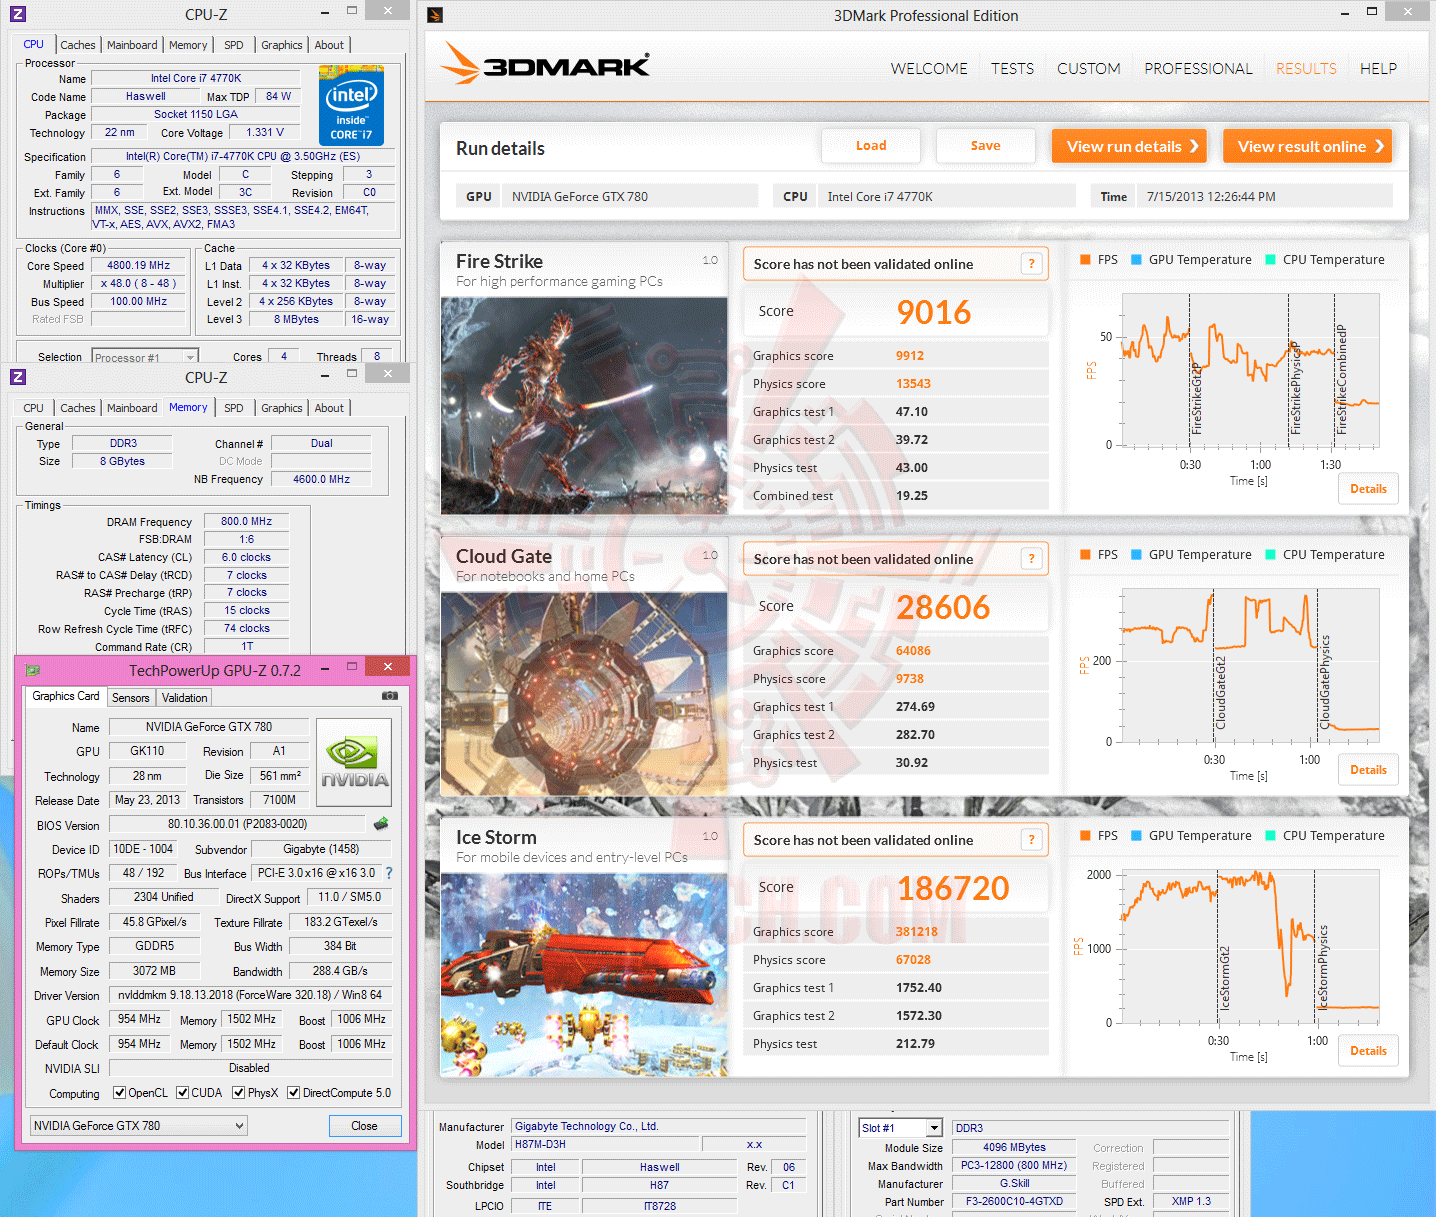The width and height of the screenshot is (1436, 1217).
Task: Save the BIOS using the chip icon in GPU-Z
Action: tap(381, 824)
